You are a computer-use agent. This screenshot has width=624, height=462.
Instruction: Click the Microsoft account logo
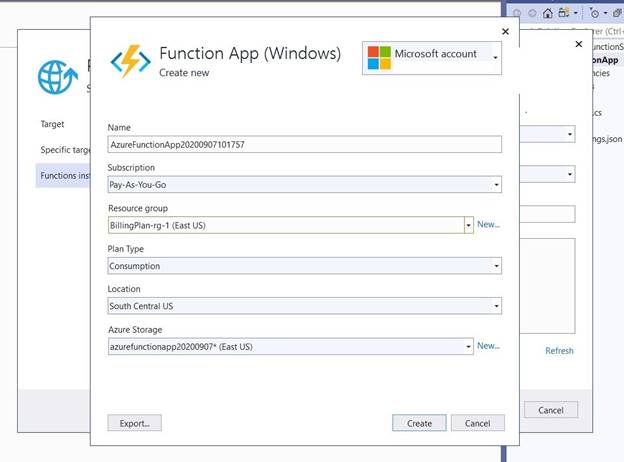click(379, 58)
